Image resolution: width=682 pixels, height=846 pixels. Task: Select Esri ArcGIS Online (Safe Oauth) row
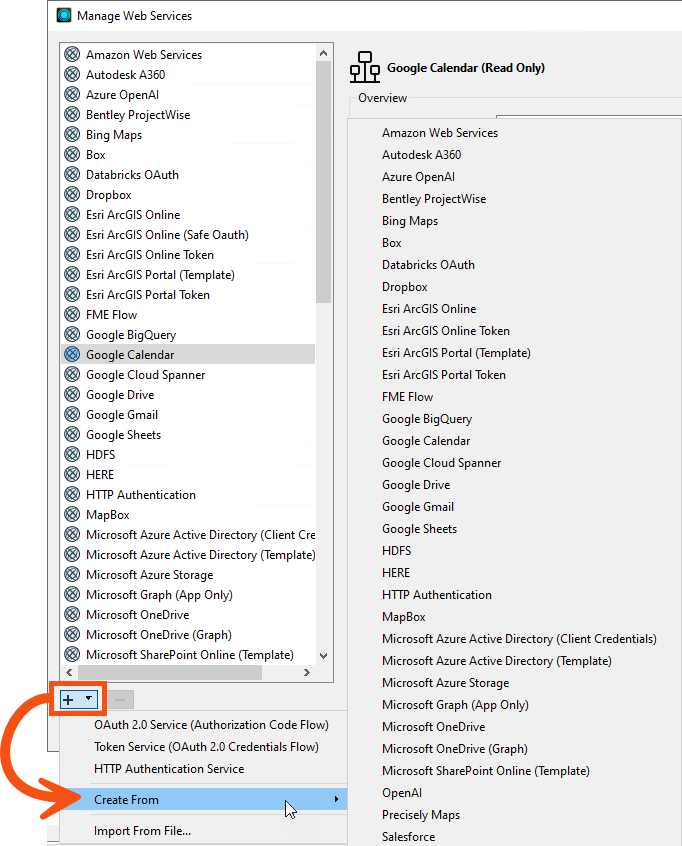point(188,234)
